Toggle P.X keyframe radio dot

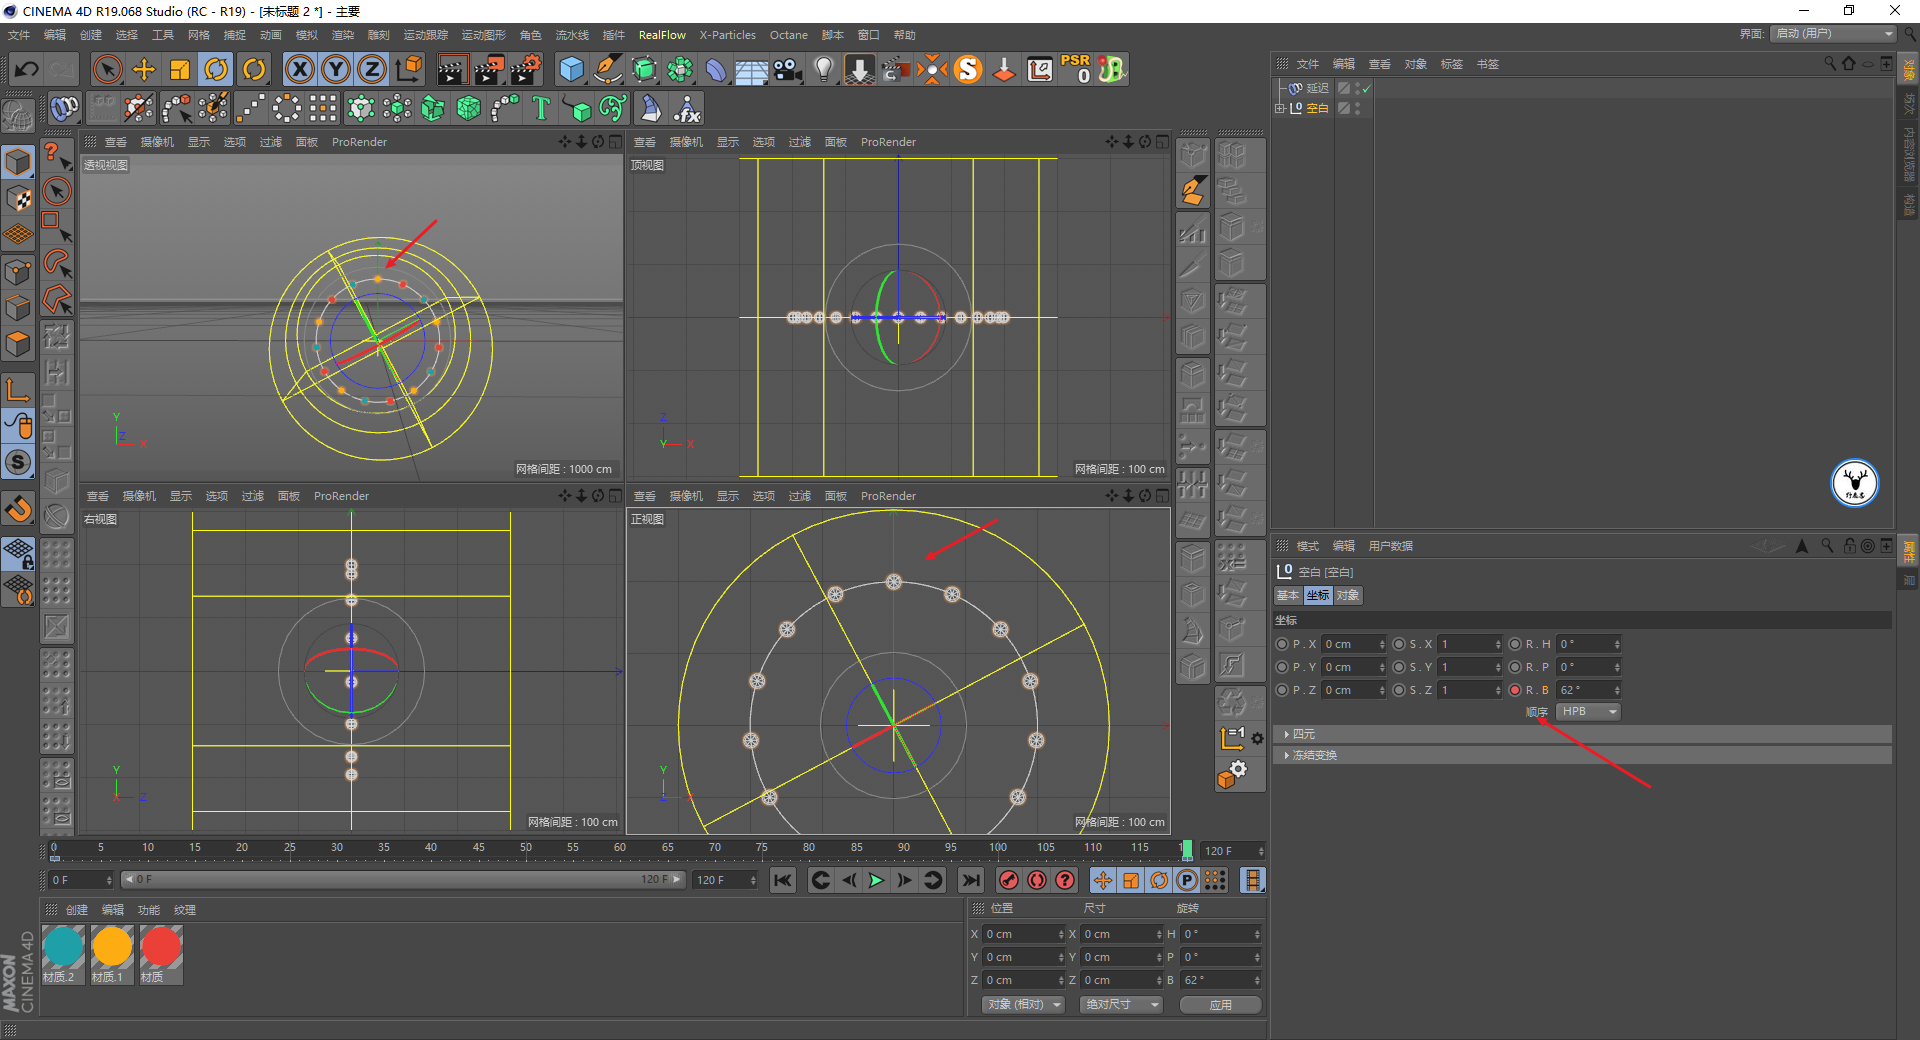tap(1282, 644)
